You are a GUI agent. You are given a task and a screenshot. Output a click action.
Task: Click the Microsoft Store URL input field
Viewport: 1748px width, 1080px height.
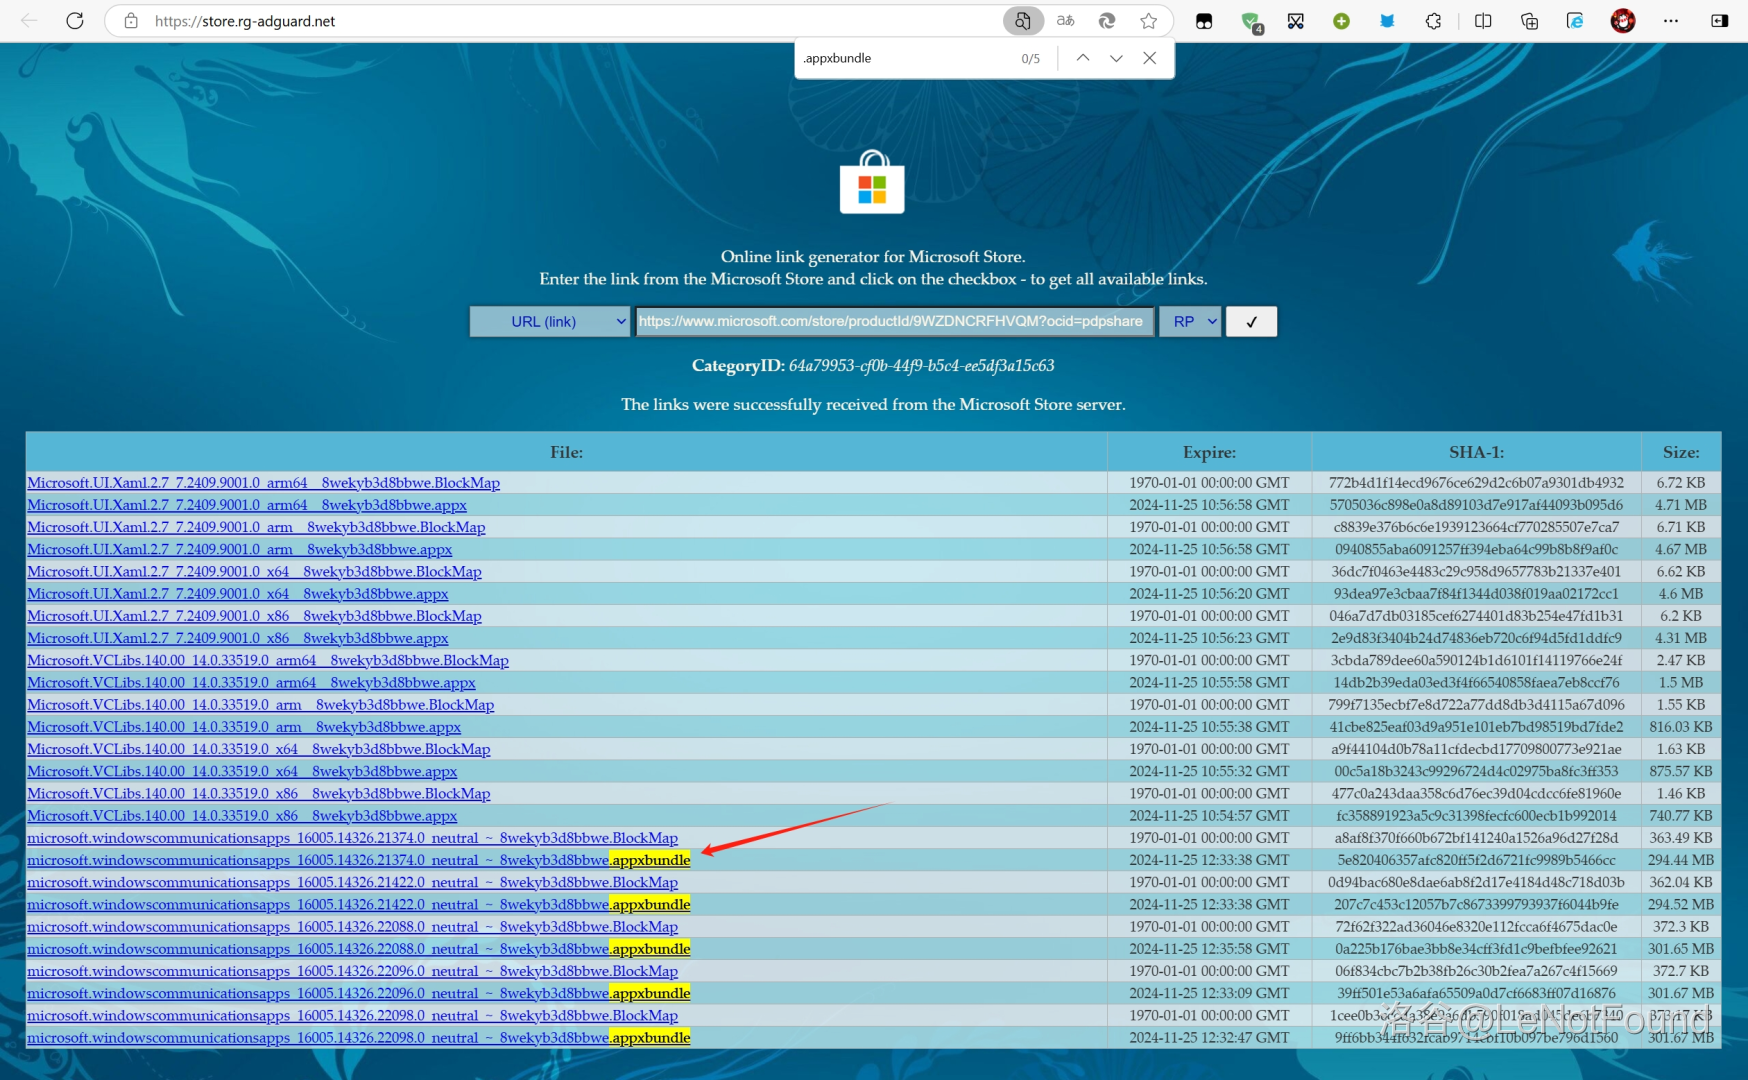coord(893,322)
